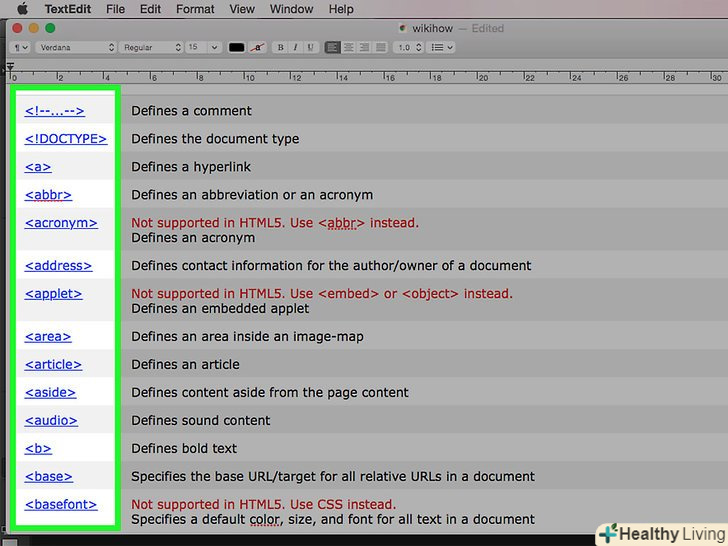Click the black text color swatch
This screenshot has width=728, height=546.
click(236, 47)
